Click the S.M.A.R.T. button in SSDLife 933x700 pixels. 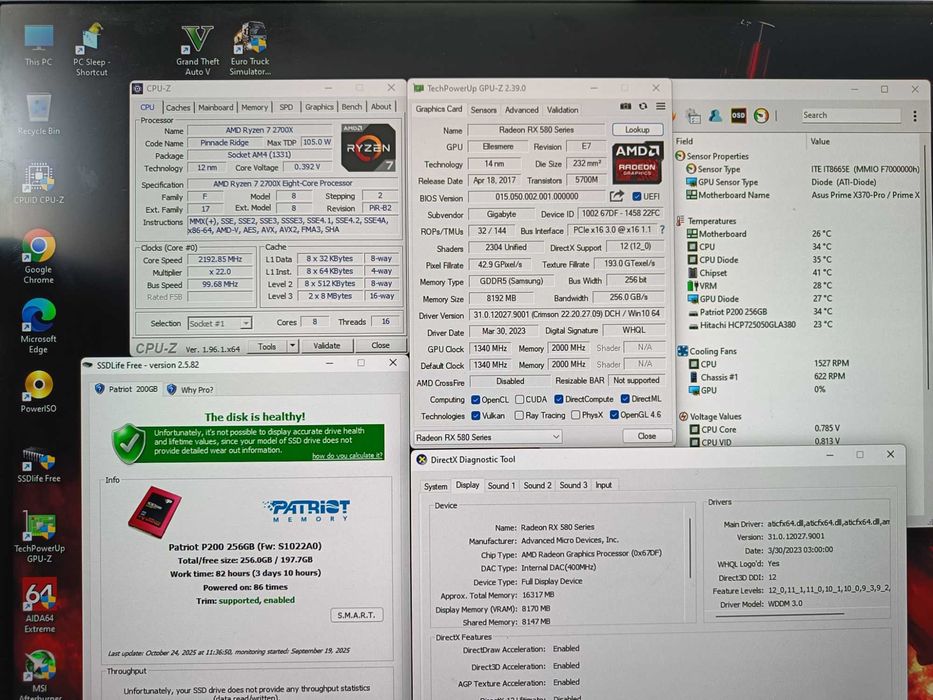coord(356,615)
